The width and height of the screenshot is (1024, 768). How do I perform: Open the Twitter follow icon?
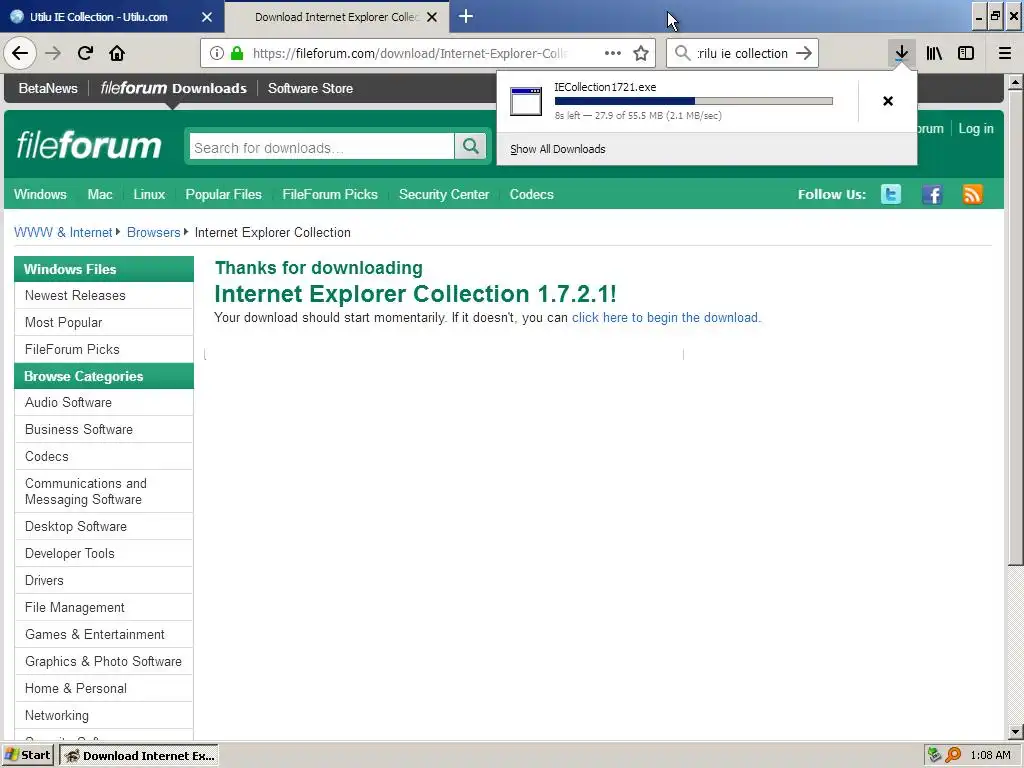pyautogui.click(x=891, y=194)
